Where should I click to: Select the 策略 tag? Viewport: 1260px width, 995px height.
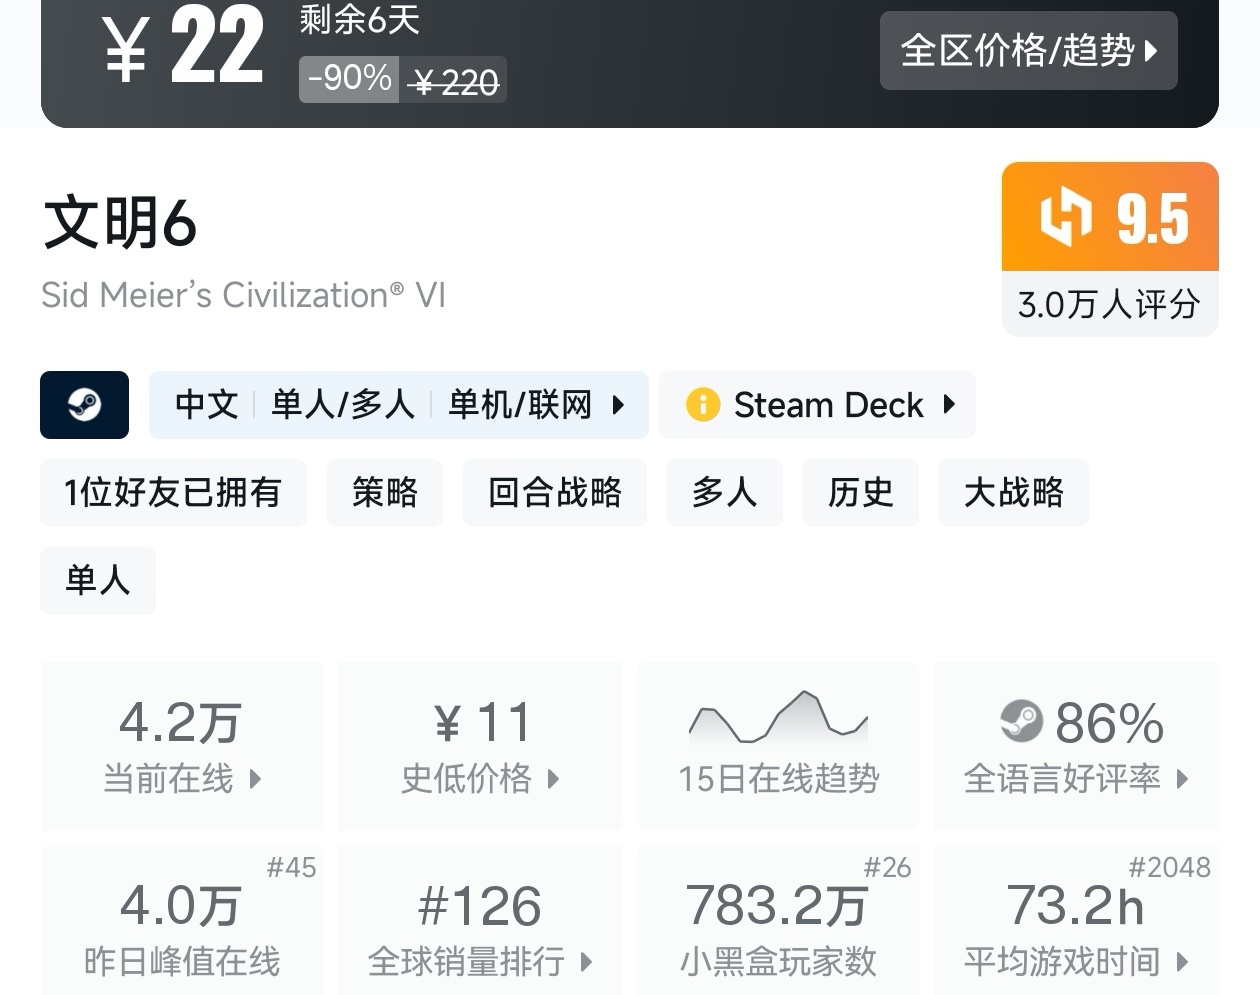pos(385,492)
